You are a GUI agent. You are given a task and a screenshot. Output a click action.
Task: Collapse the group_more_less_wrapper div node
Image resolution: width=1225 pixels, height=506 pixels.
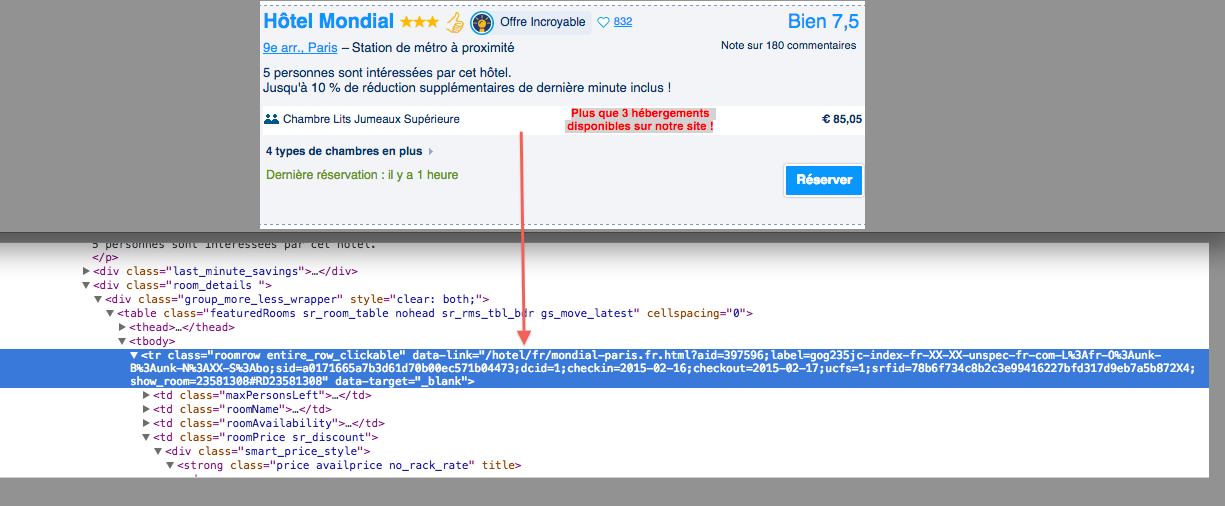98,299
